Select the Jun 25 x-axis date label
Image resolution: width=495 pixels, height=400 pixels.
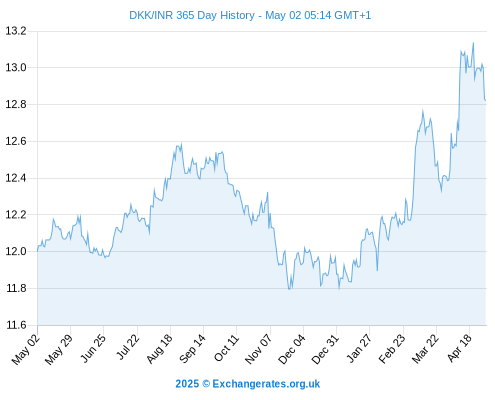pyautogui.click(x=93, y=348)
